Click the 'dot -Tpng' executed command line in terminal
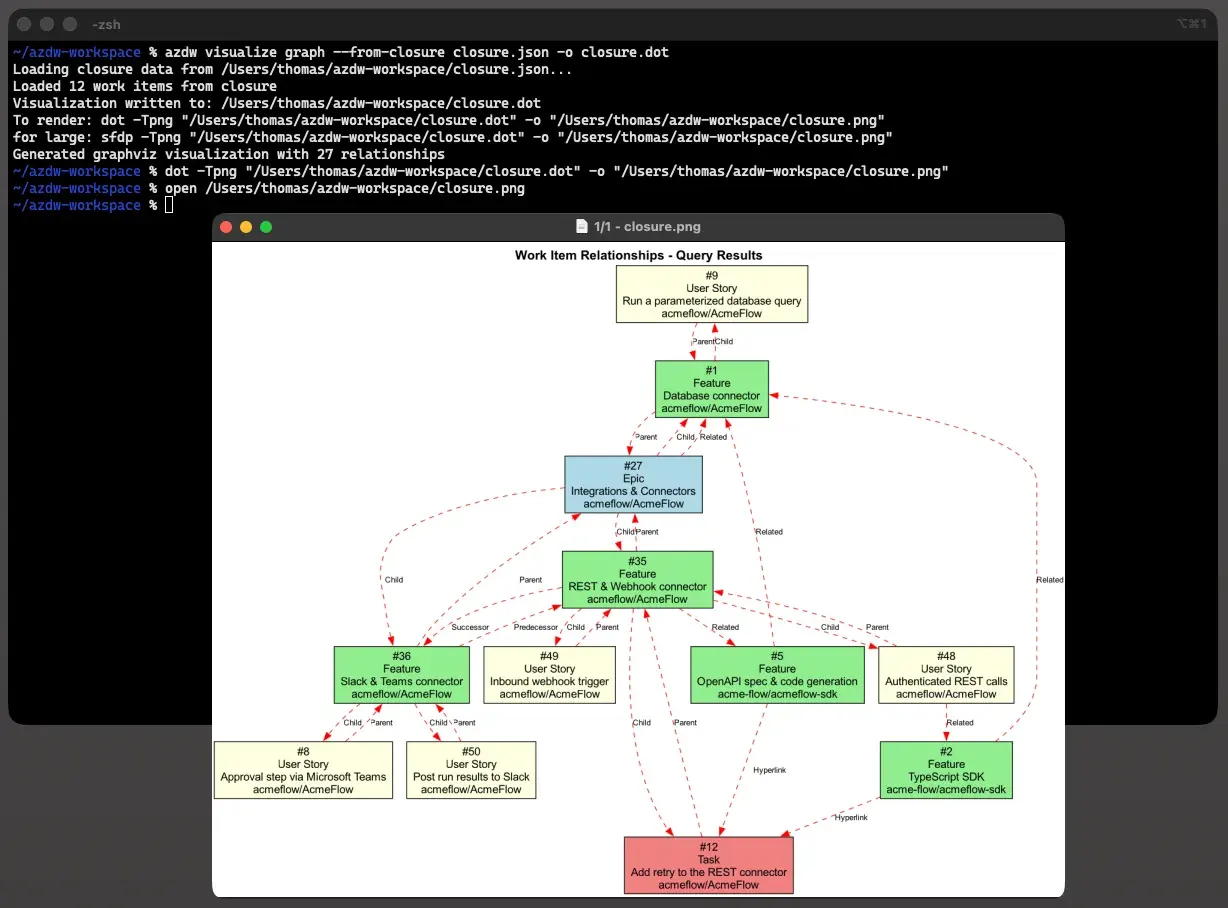 480,171
